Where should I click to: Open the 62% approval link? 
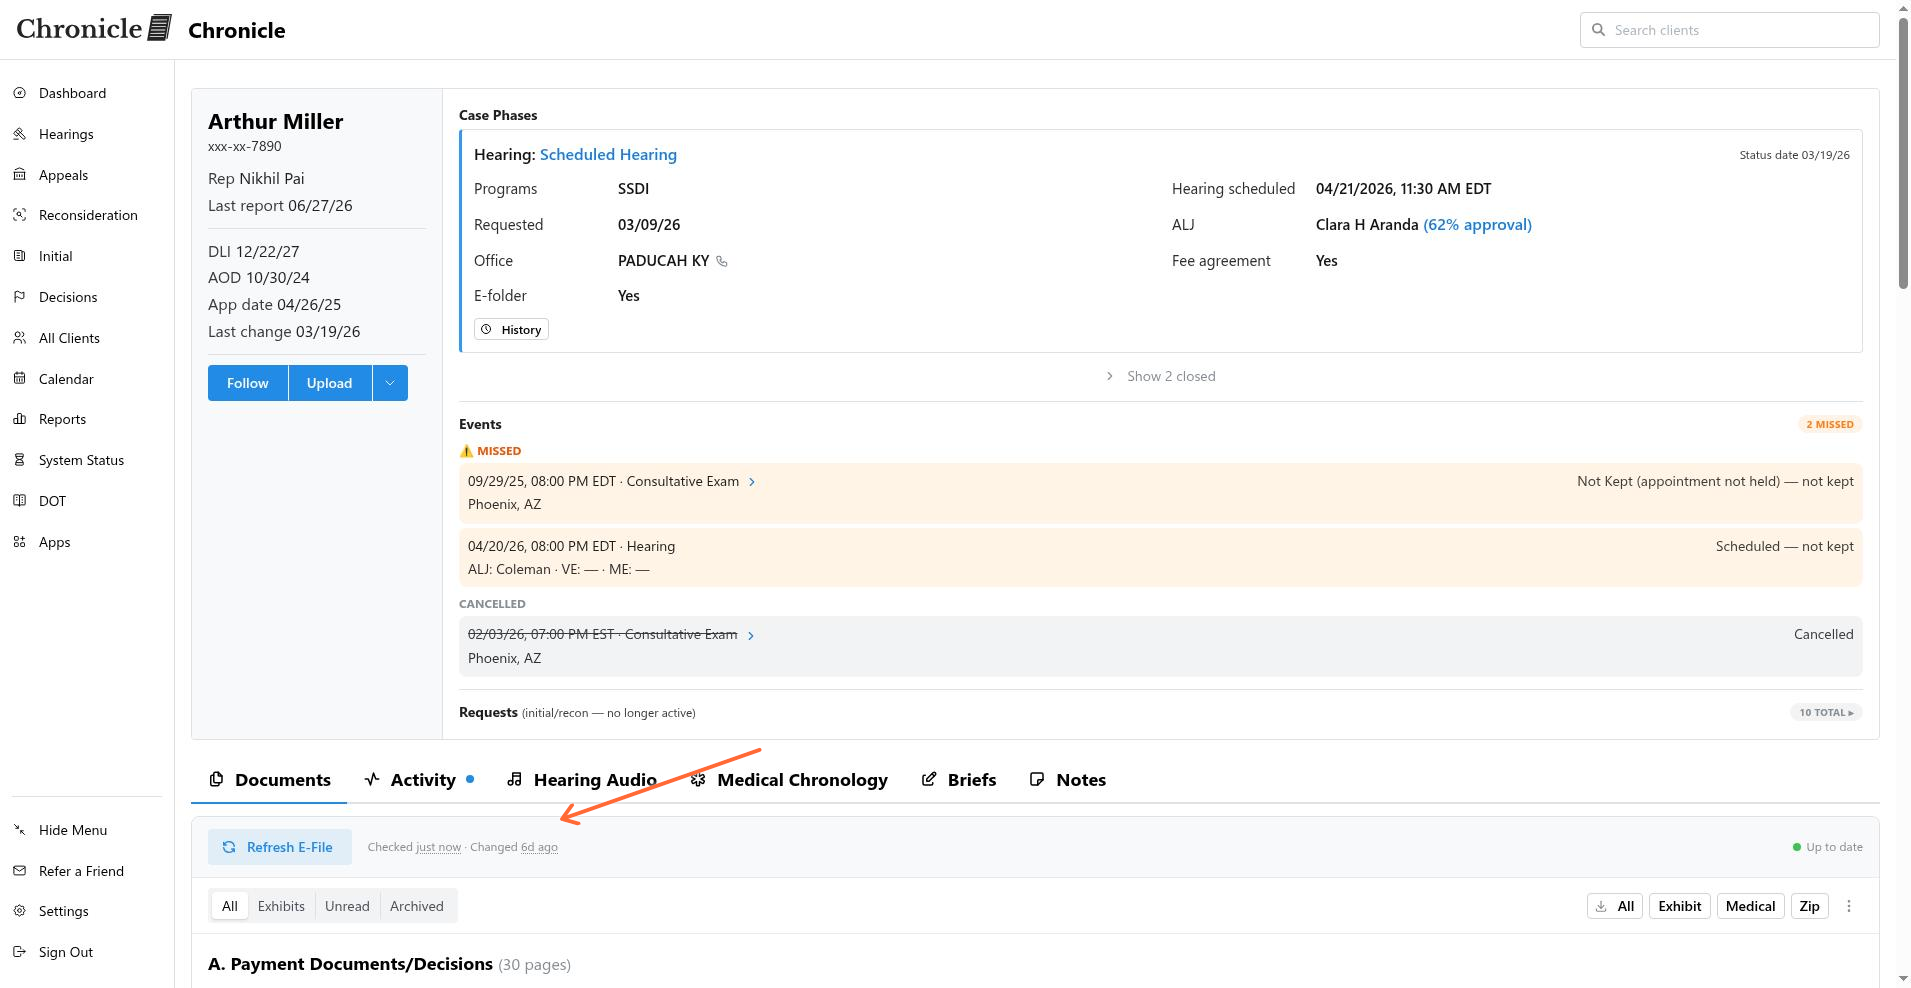1478,225
